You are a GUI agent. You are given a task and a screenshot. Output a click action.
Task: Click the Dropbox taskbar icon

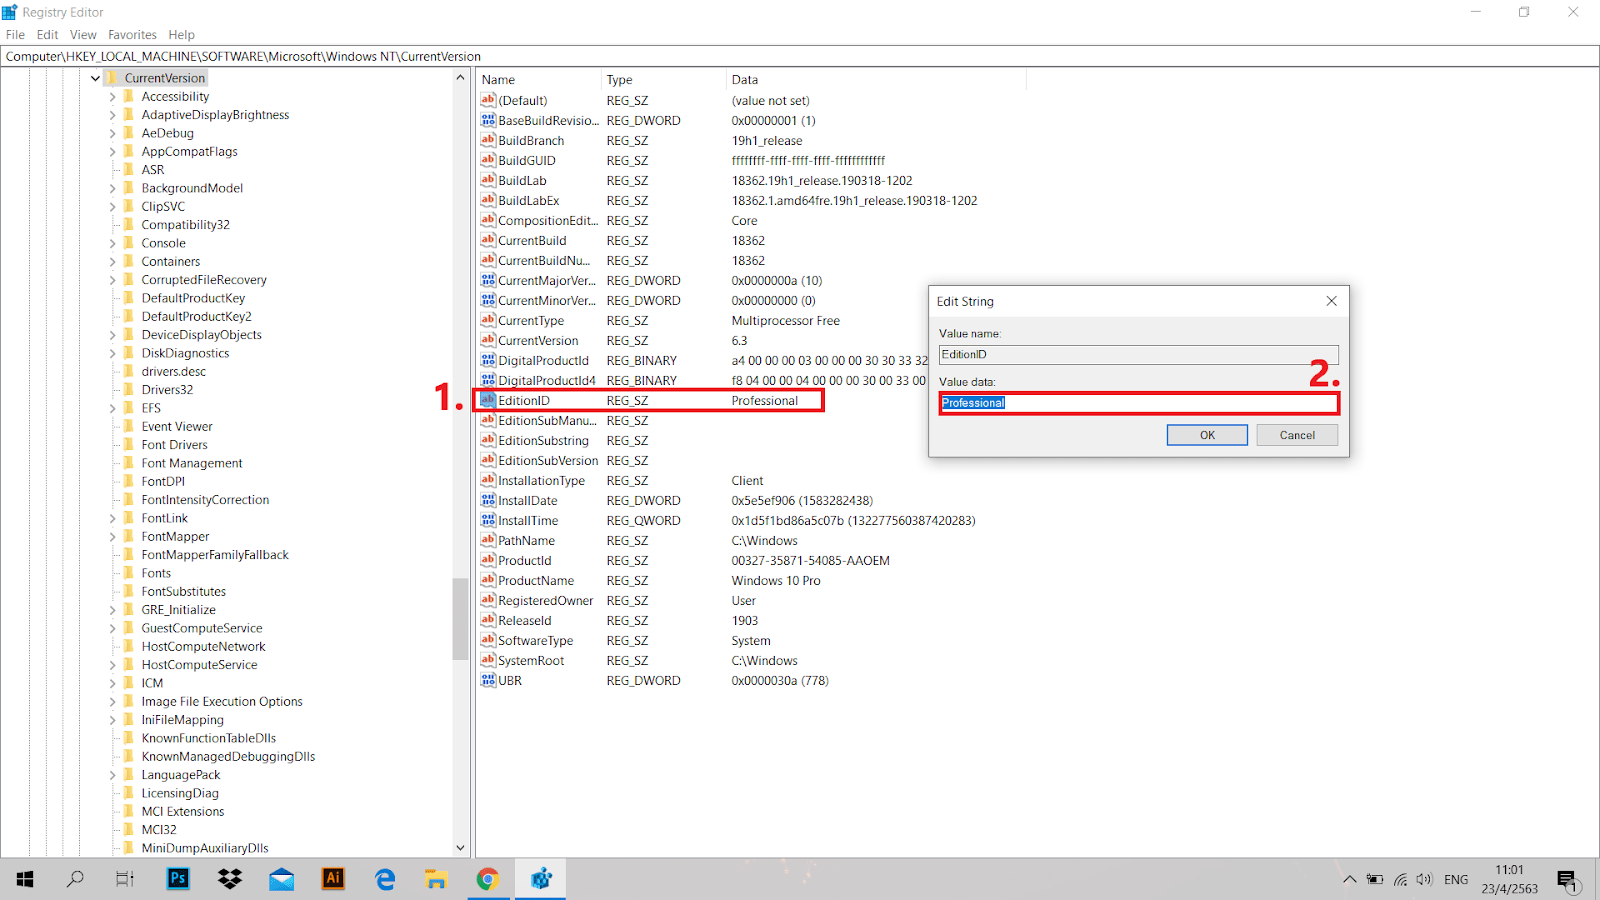[x=229, y=879]
